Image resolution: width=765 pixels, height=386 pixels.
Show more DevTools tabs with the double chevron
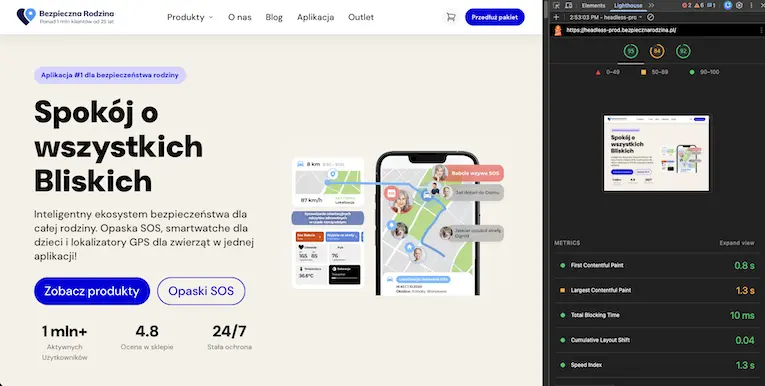651,5
